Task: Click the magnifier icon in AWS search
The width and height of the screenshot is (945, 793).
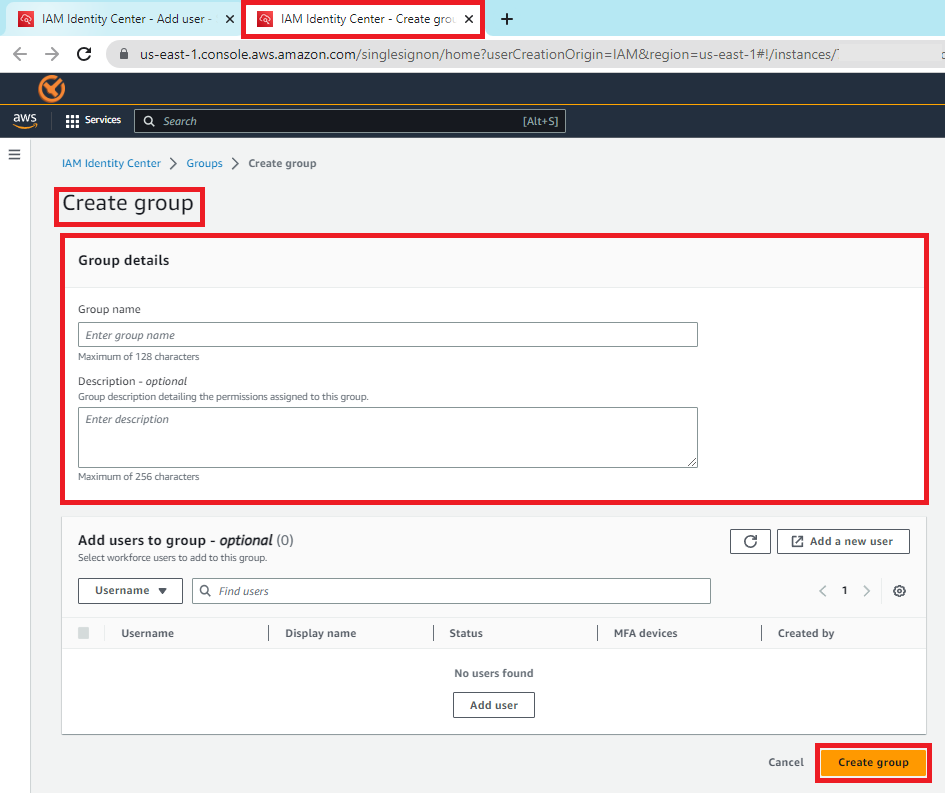Action: [x=149, y=121]
